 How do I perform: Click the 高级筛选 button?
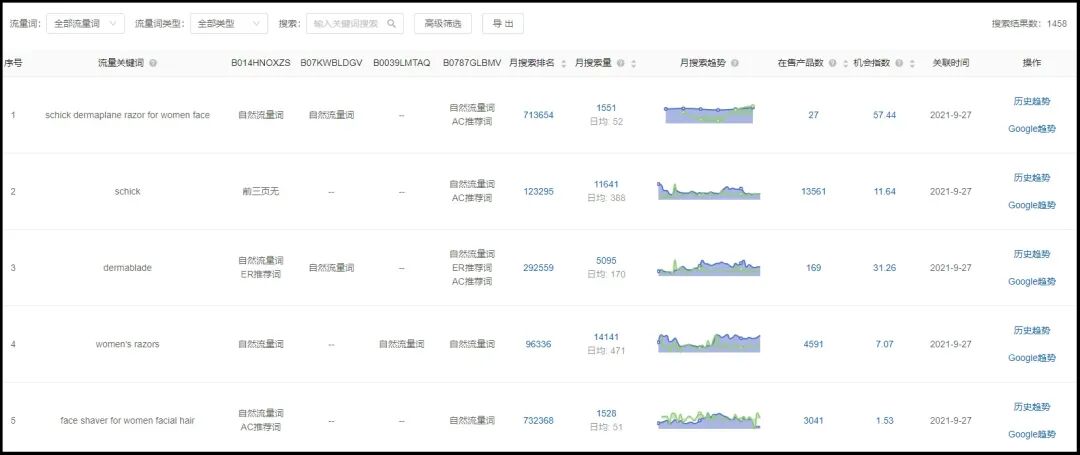(x=442, y=23)
